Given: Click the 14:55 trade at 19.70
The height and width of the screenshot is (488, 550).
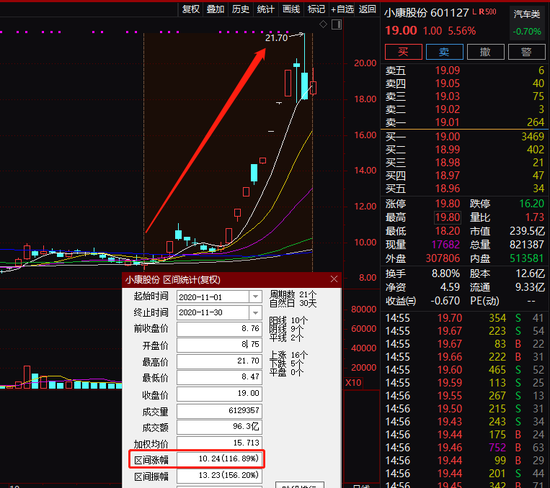Looking at the screenshot, I should (465, 318).
